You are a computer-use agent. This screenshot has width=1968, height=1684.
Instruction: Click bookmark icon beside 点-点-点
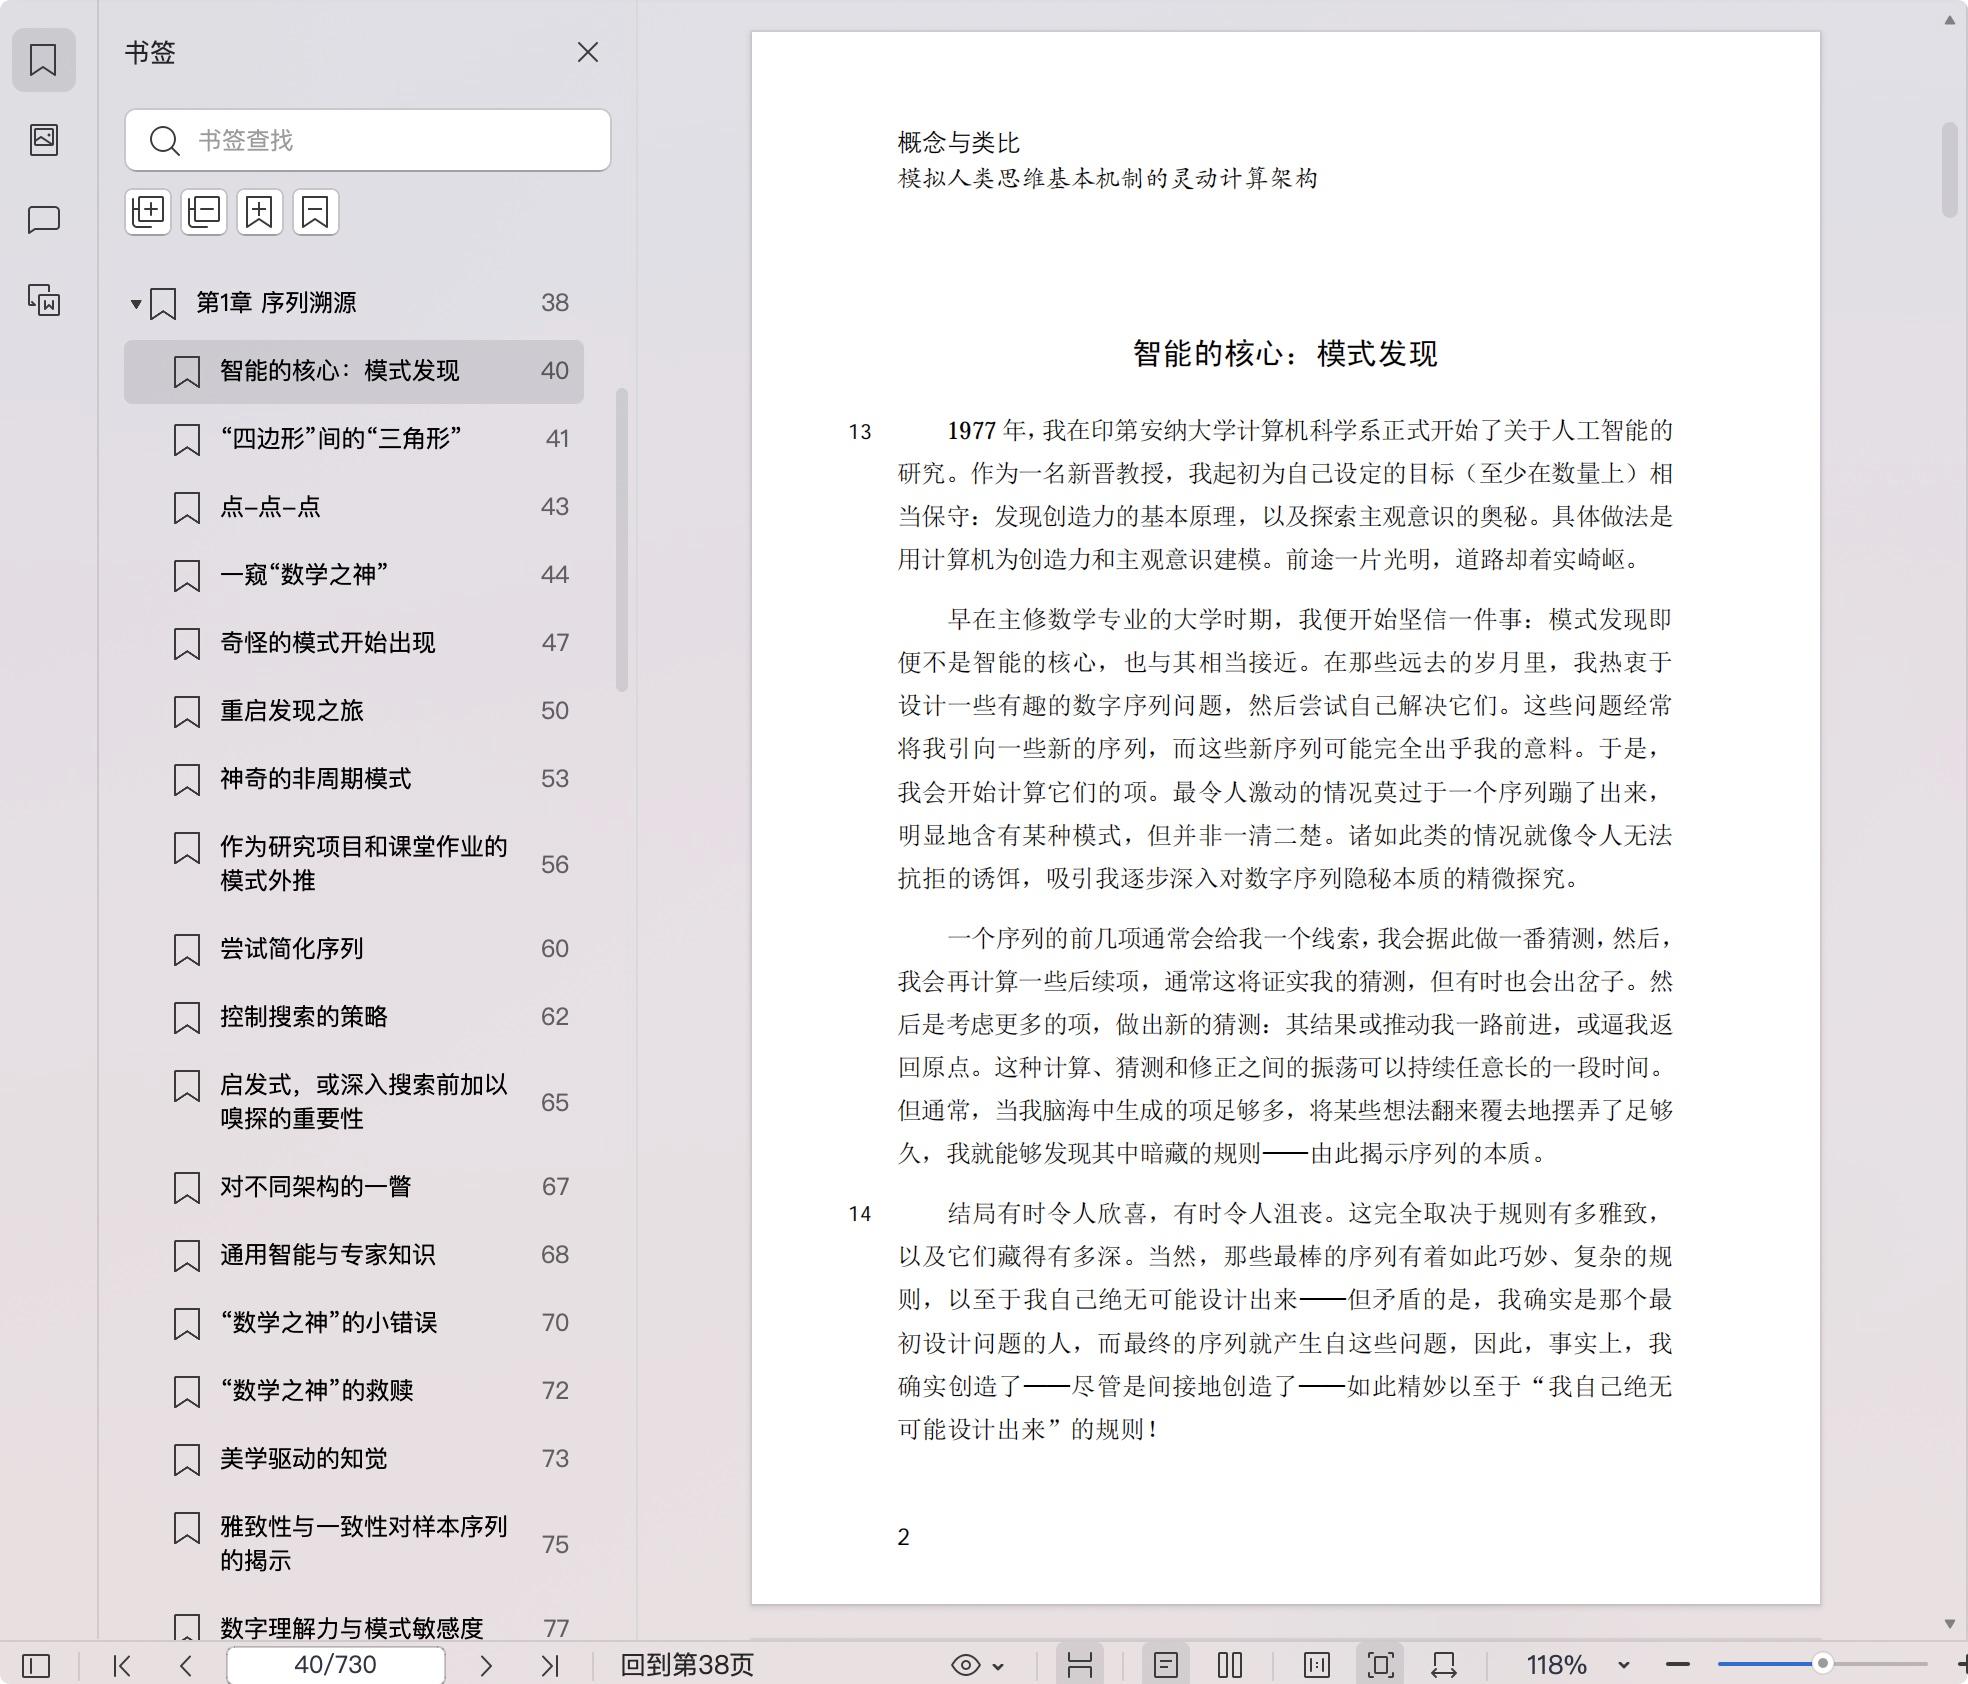[x=187, y=507]
